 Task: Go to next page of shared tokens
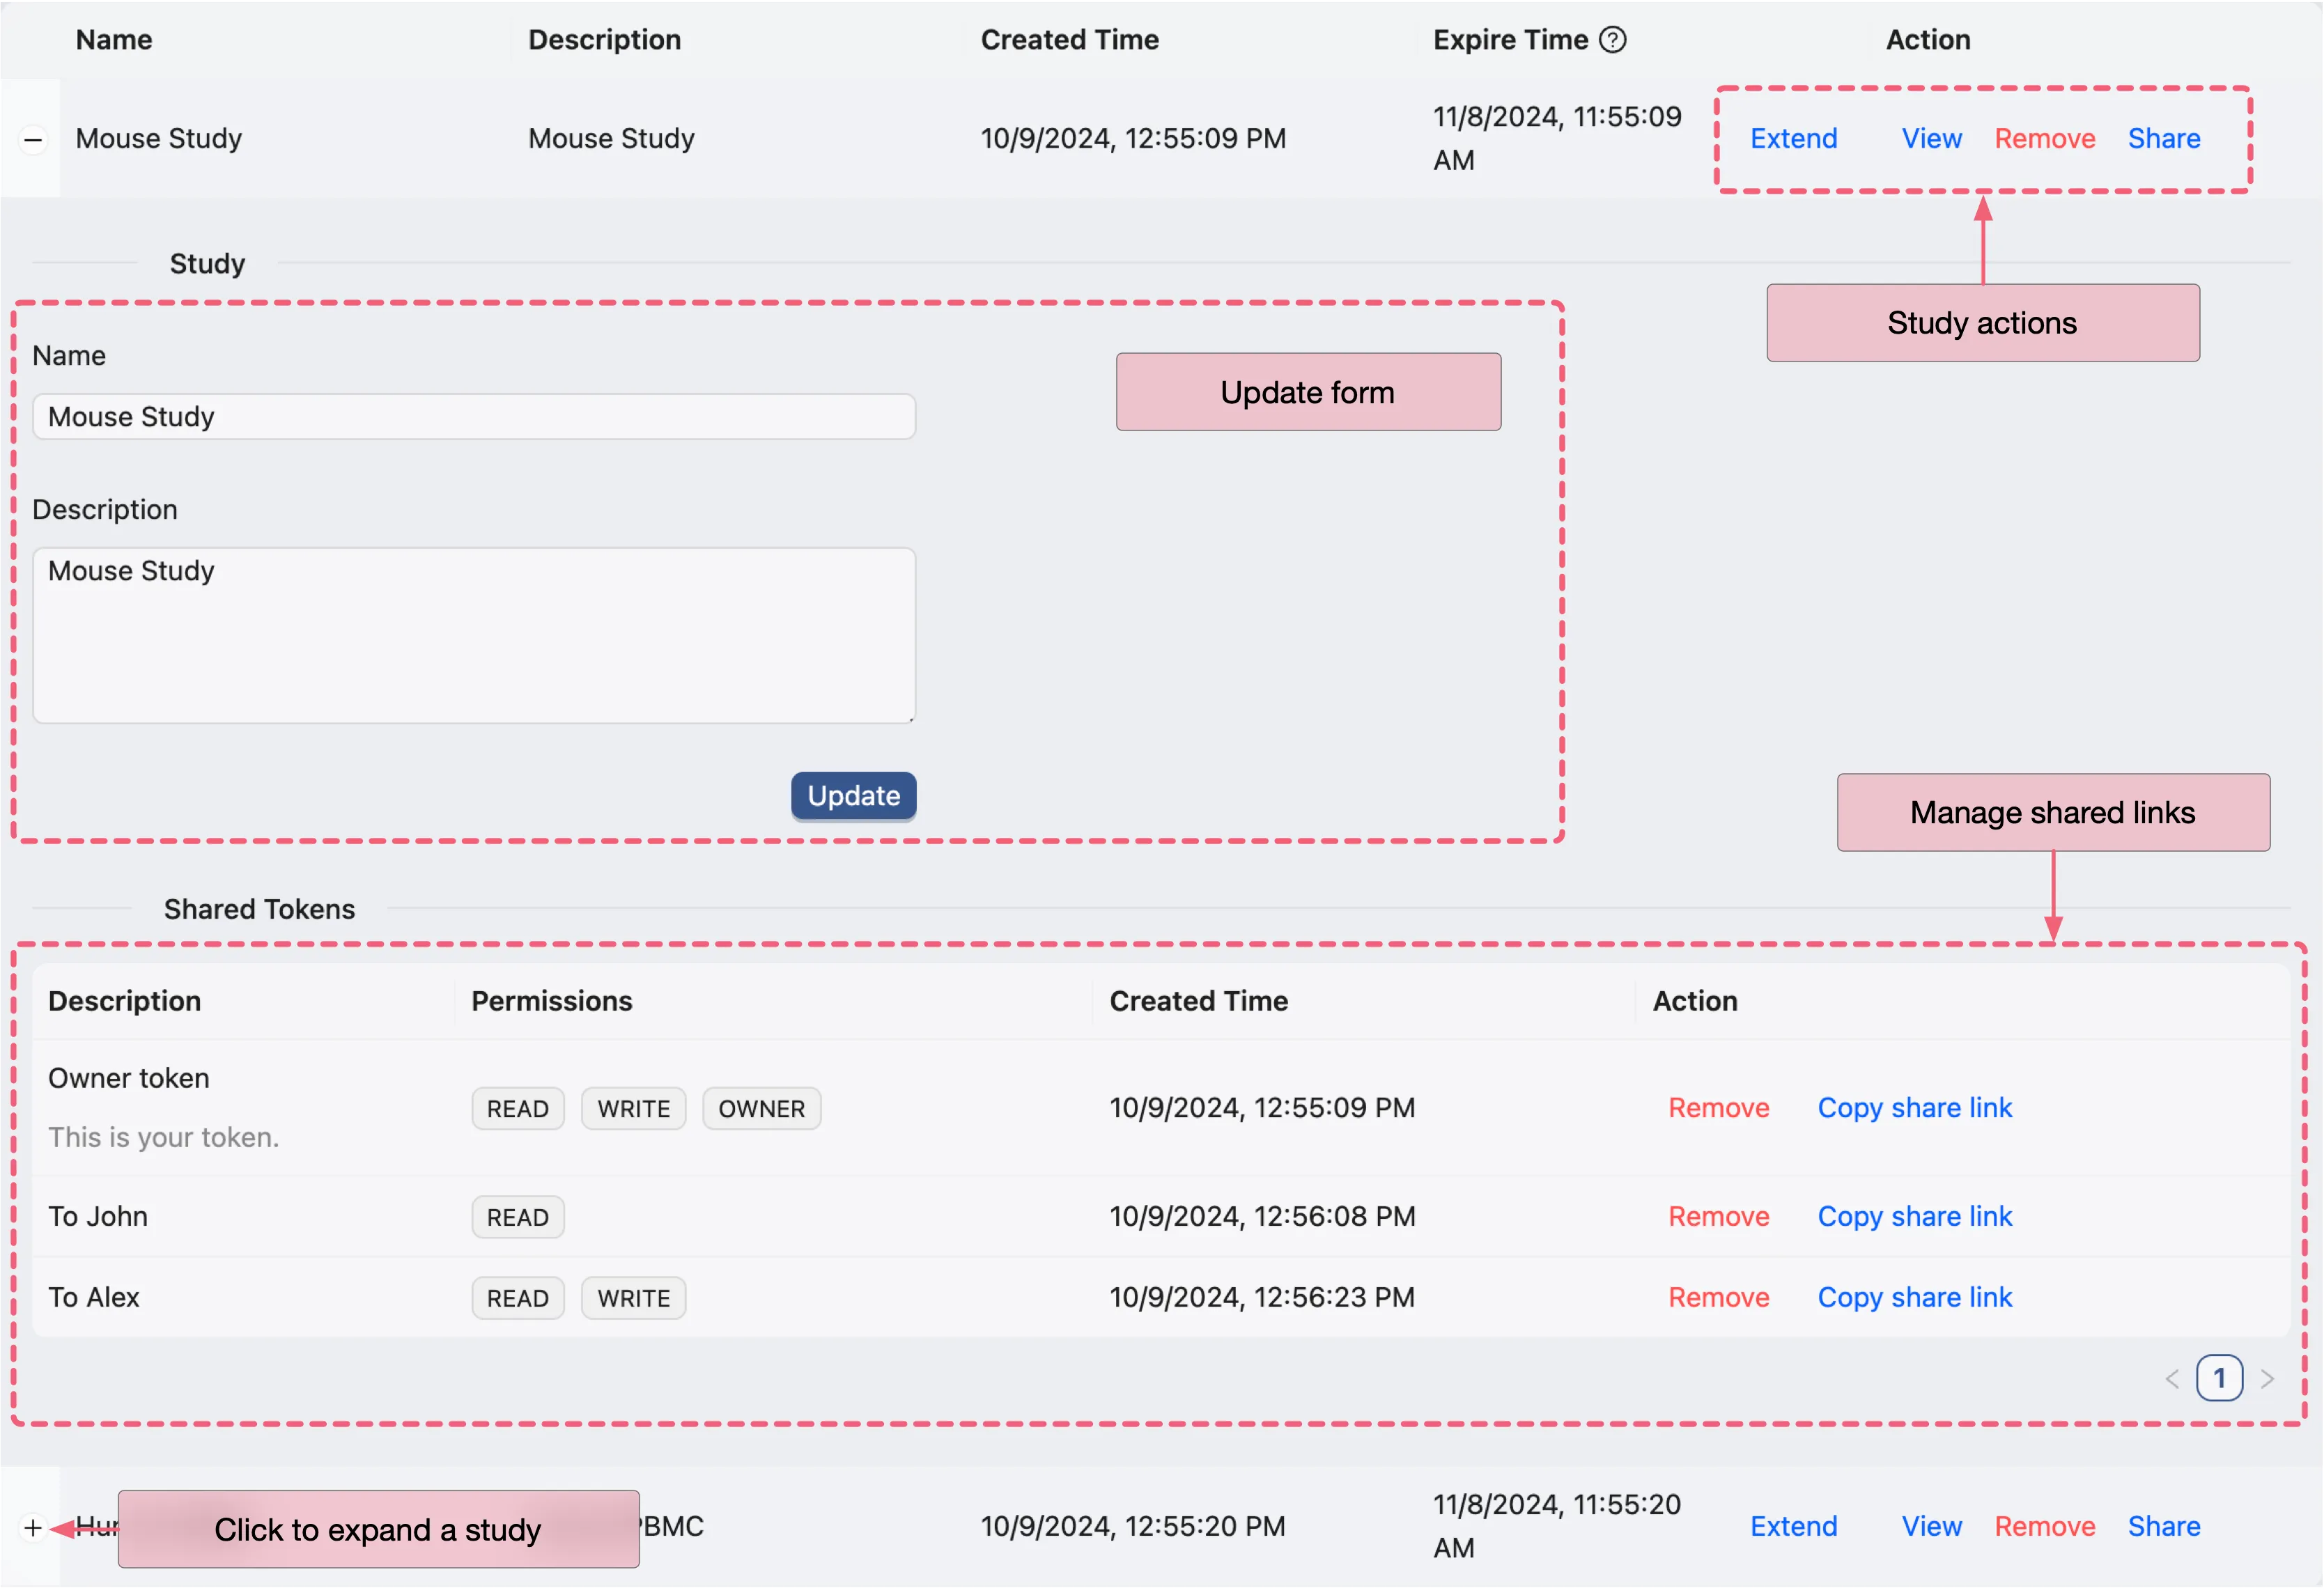point(2267,1379)
